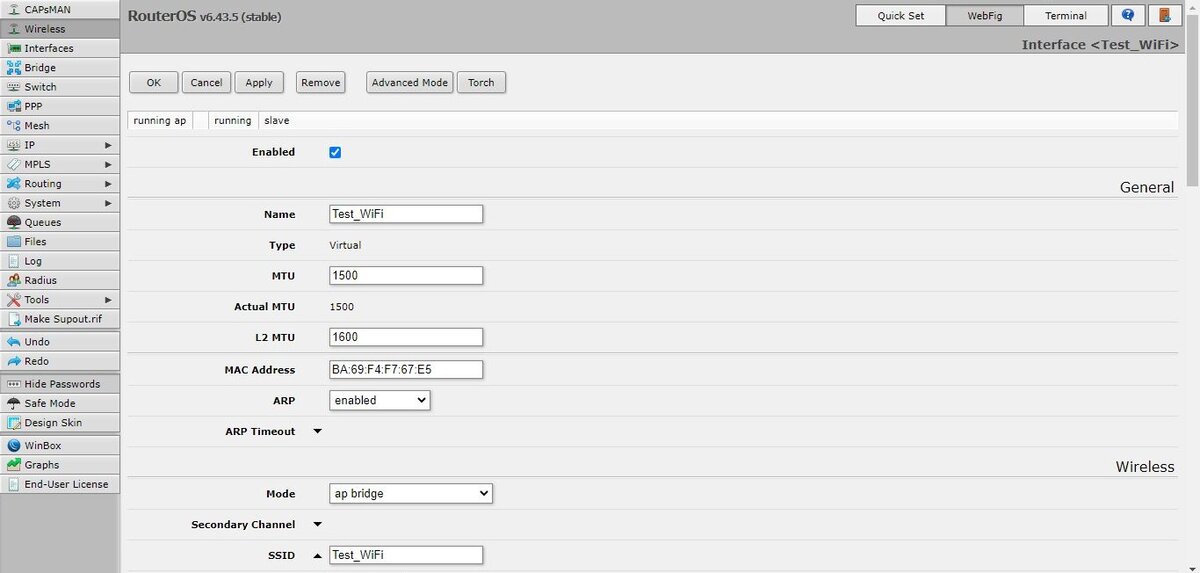Click the Safe Mode umbrella icon

click(14, 403)
